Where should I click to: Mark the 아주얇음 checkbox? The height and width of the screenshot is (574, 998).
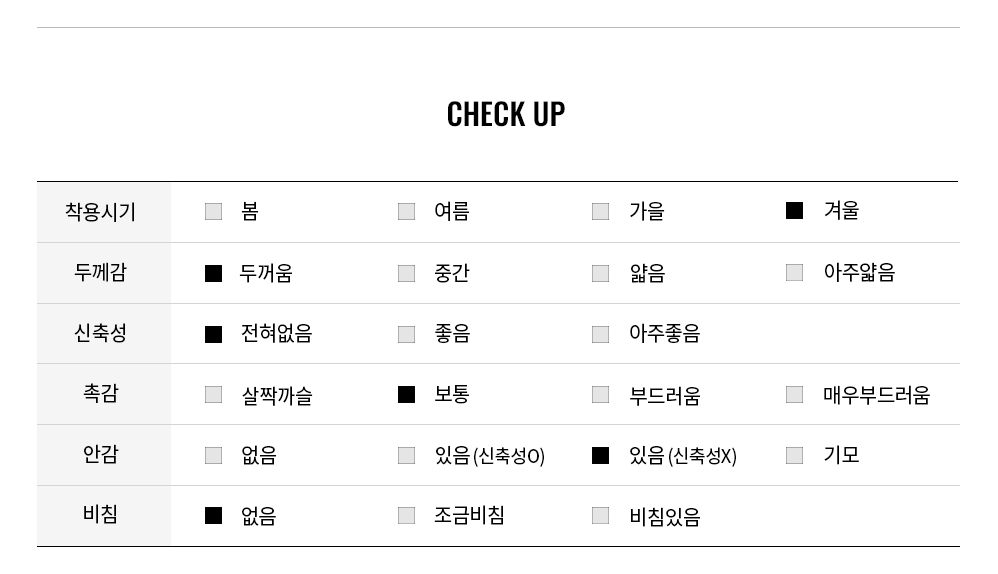pos(794,272)
